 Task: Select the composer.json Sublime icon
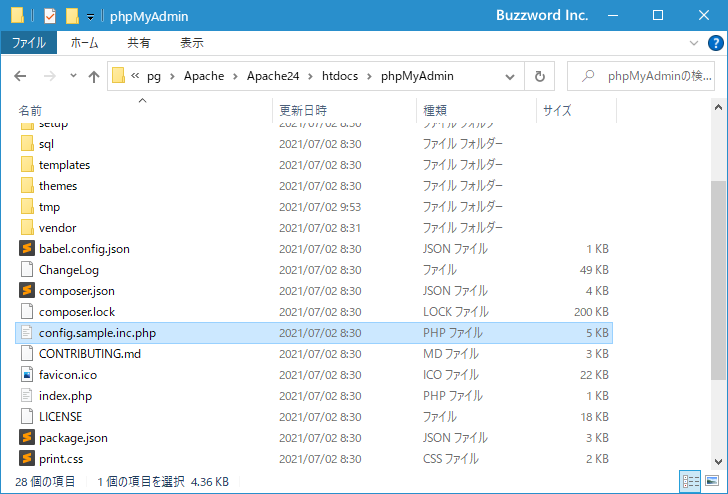(27, 290)
